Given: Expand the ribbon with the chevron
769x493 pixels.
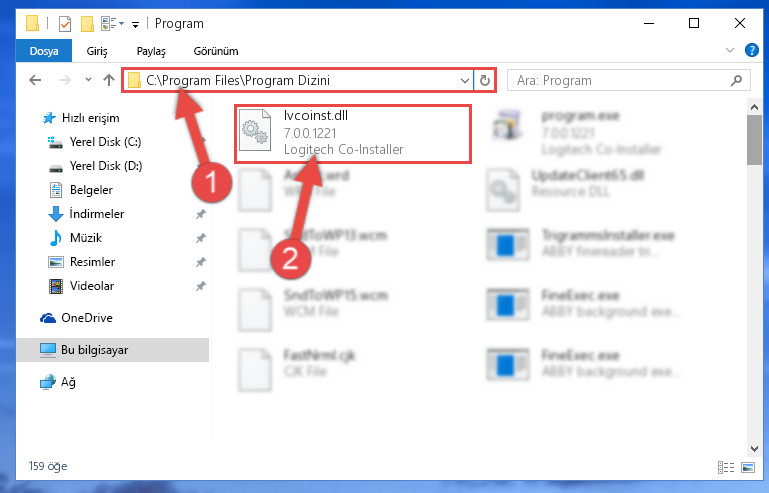Looking at the screenshot, I should [x=730, y=50].
